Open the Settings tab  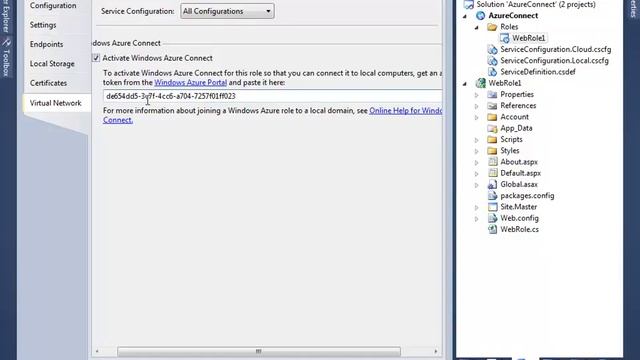click(43, 25)
